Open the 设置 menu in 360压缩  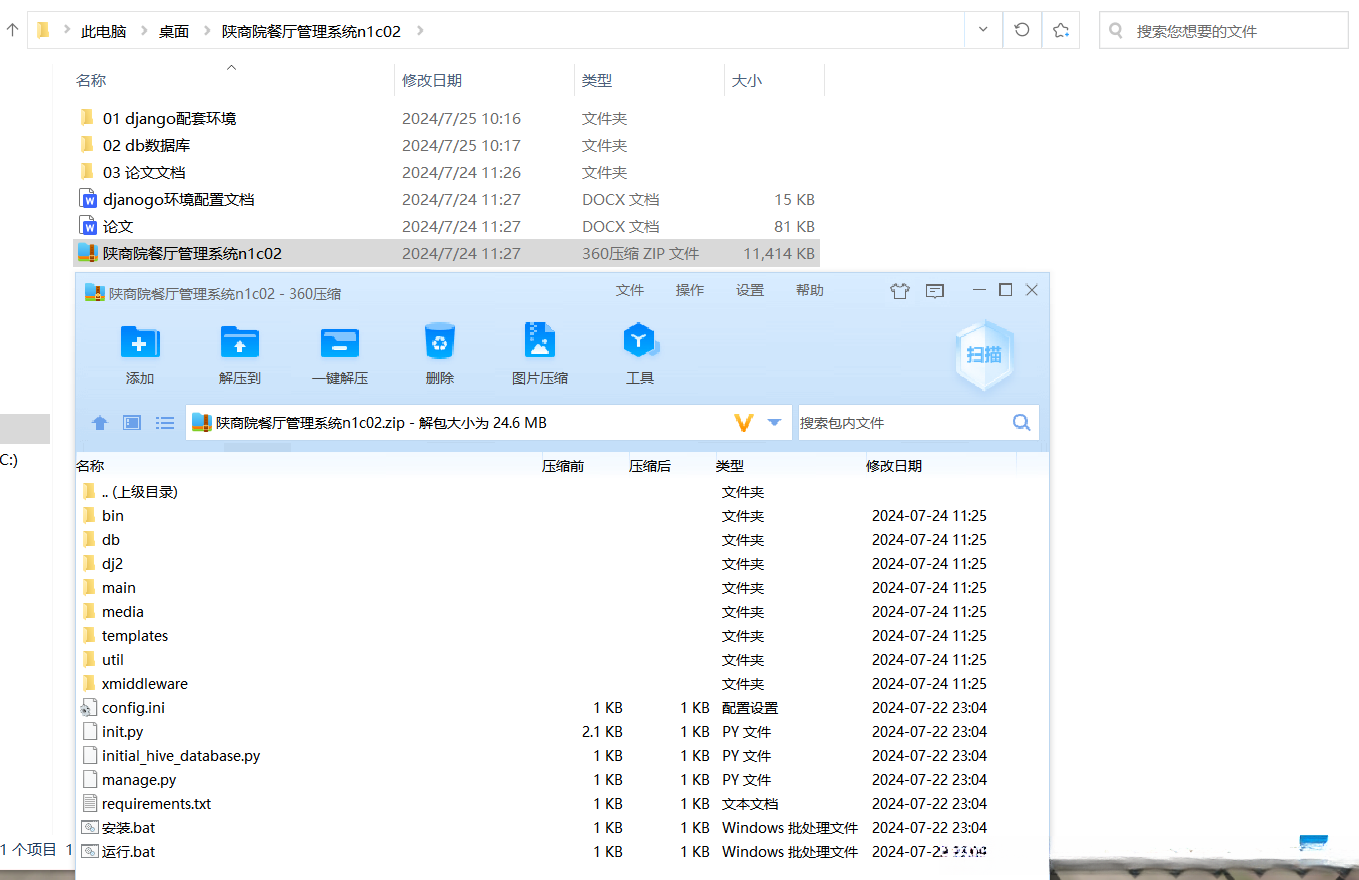click(x=750, y=290)
